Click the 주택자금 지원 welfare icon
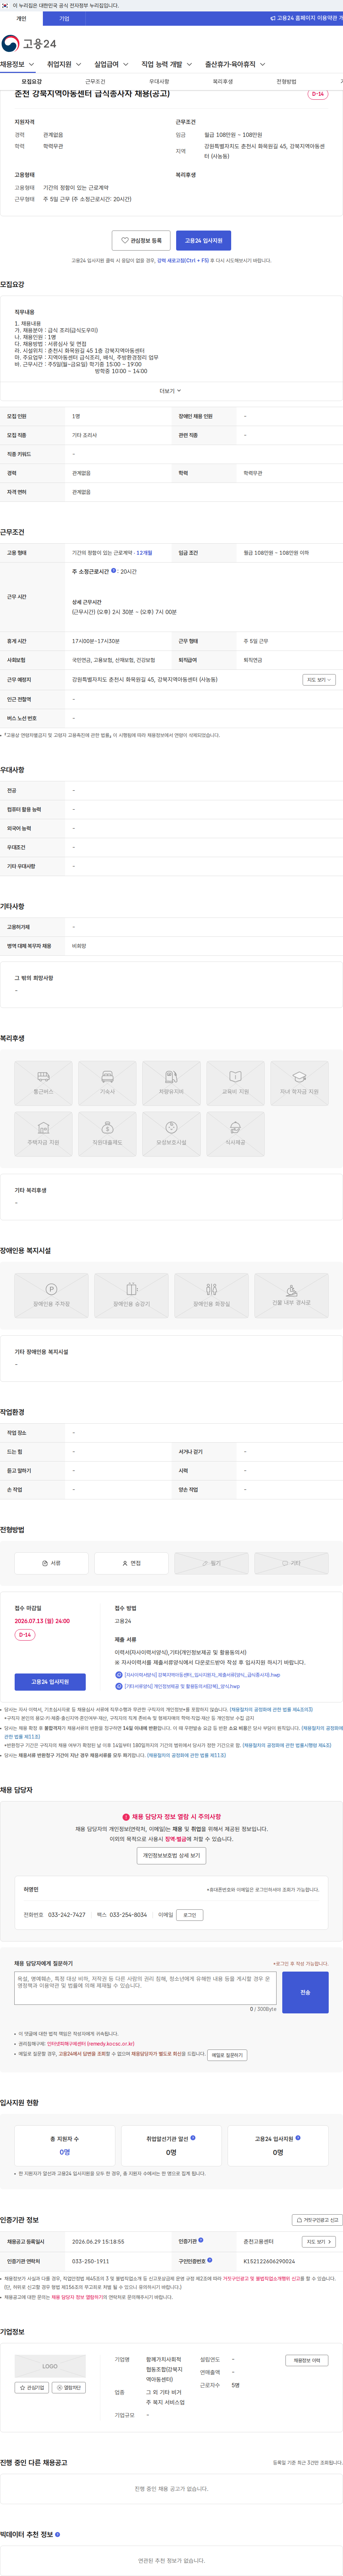This screenshot has height=2576, width=343. [x=43, y=1134]
